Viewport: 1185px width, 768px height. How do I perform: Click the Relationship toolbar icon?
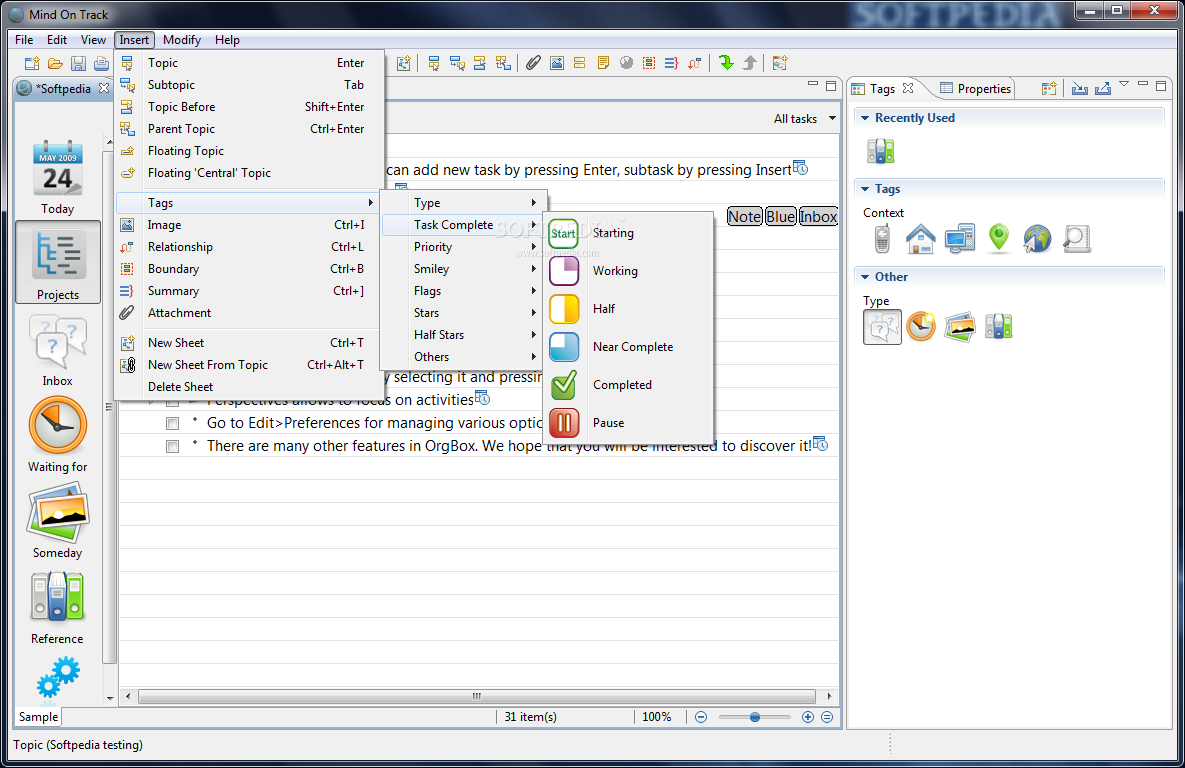tap(695, 63)
